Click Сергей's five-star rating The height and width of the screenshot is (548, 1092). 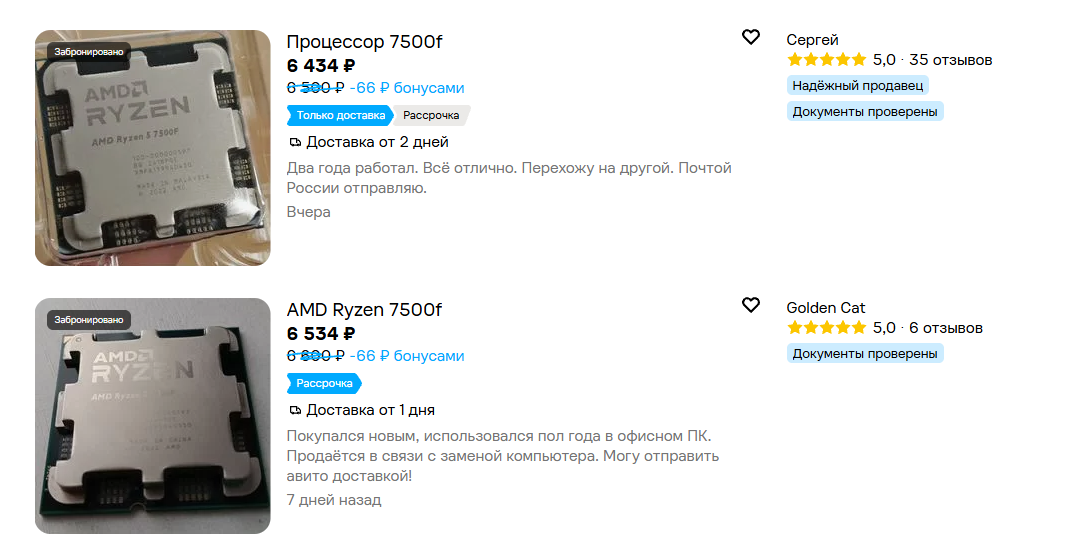click(x=827, y=60)
